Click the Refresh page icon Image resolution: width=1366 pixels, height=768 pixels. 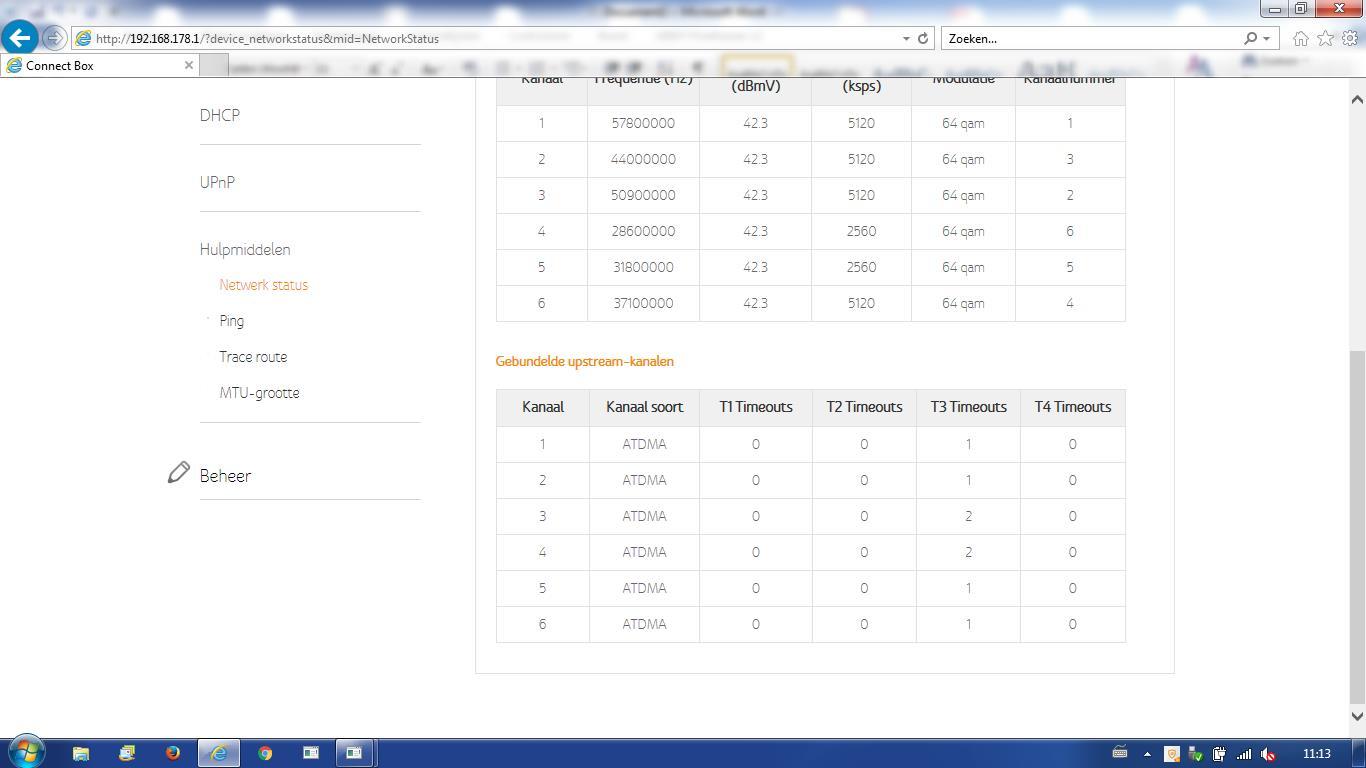tap(923, 38)
